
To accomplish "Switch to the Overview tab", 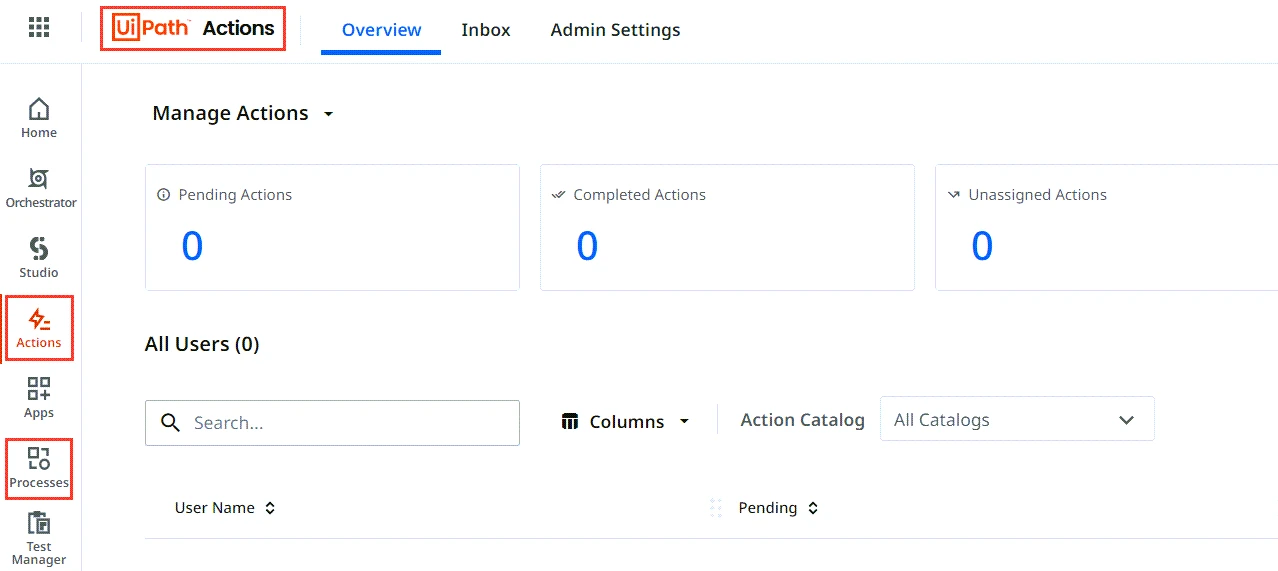I will click(x=381, y=30).
